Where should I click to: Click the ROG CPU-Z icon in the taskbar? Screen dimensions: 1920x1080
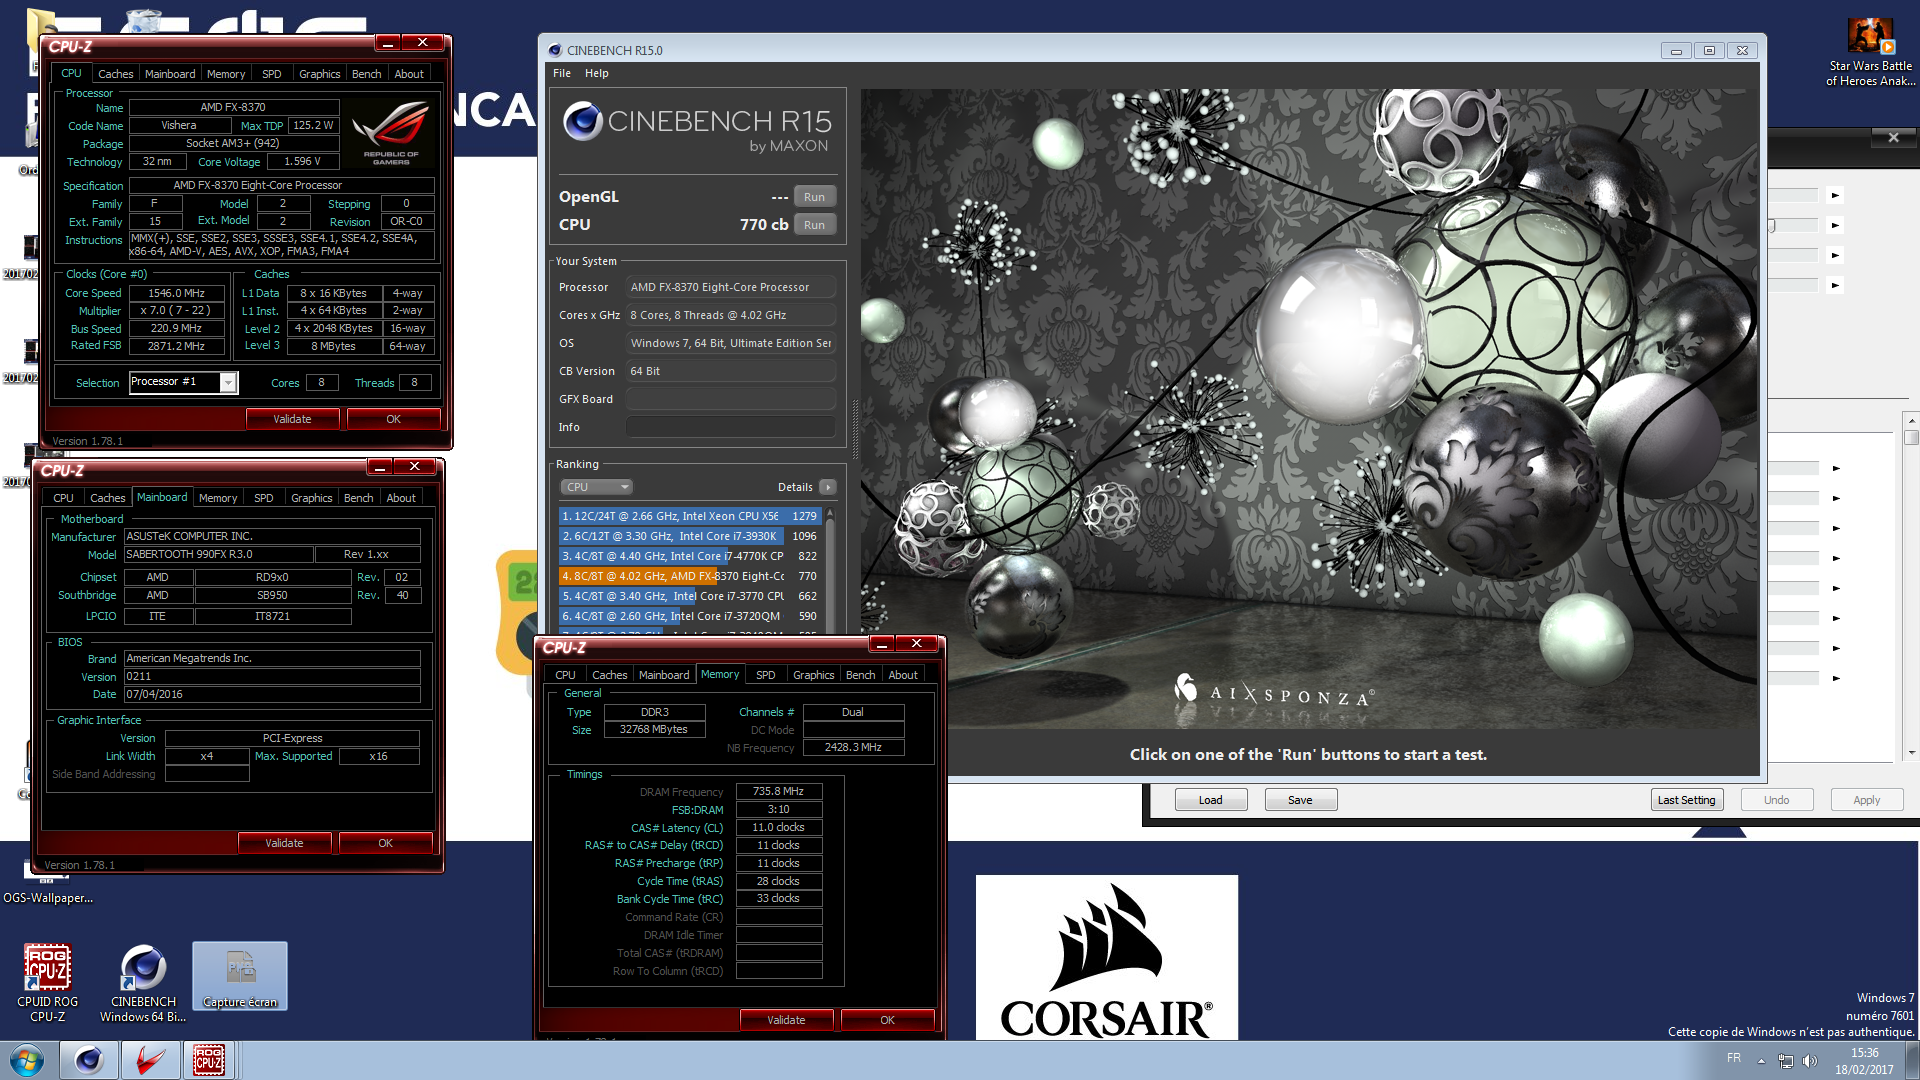(x=209, y=1060)
